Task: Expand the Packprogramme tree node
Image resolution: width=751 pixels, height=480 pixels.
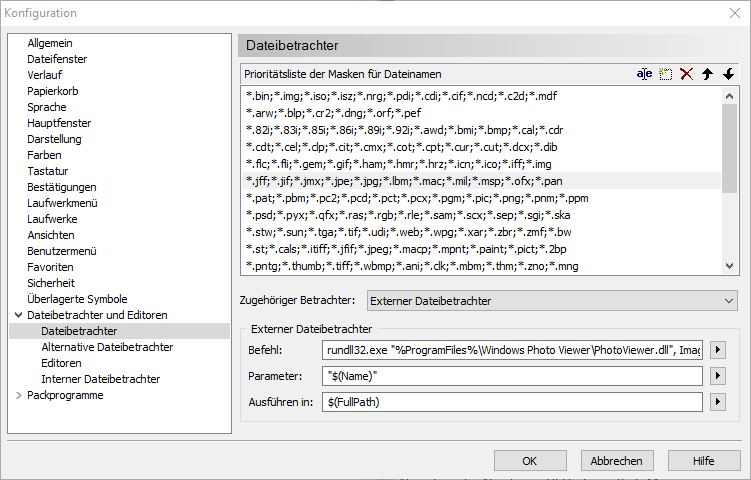Action: point(18,395)
